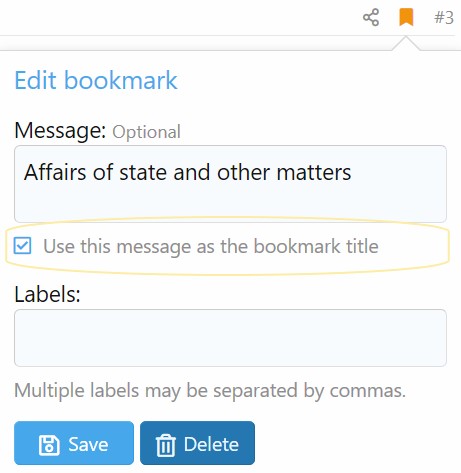Click inside the Labels input field

[230, 338]
